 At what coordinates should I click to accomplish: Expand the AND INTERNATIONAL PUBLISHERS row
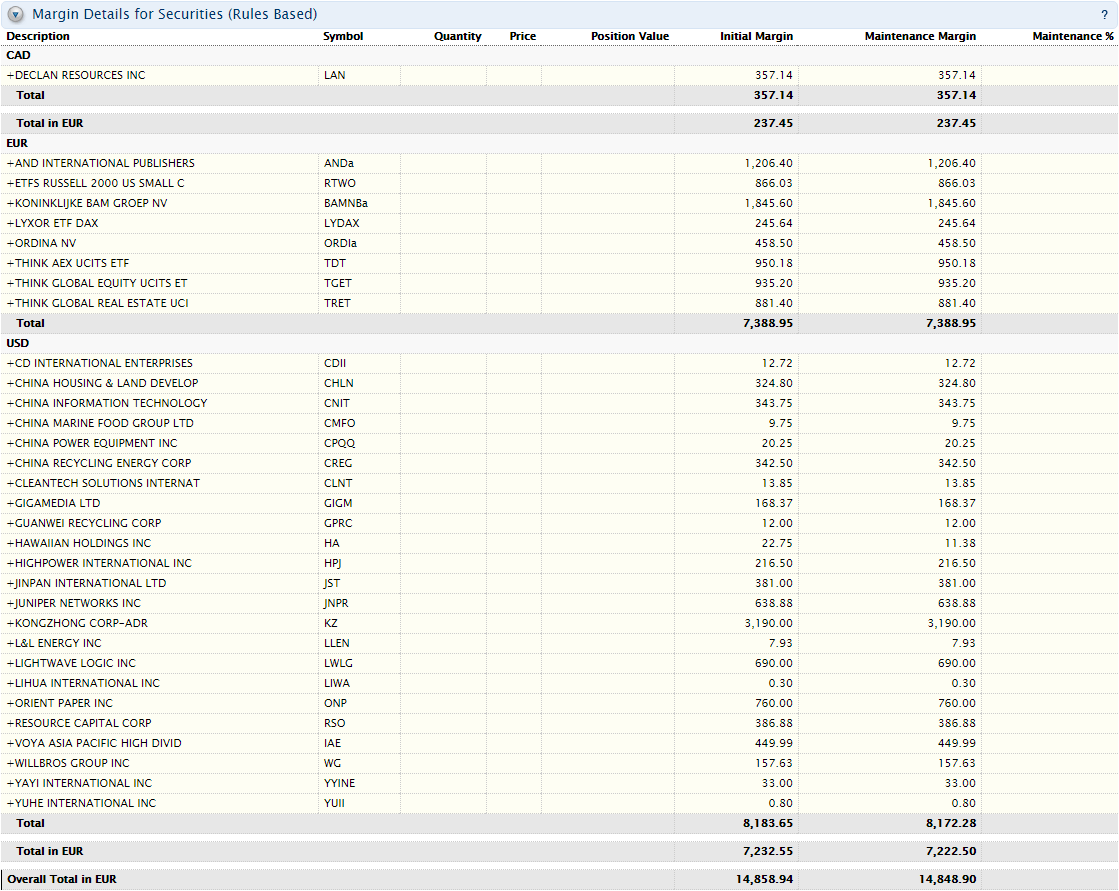pos(11,163)
